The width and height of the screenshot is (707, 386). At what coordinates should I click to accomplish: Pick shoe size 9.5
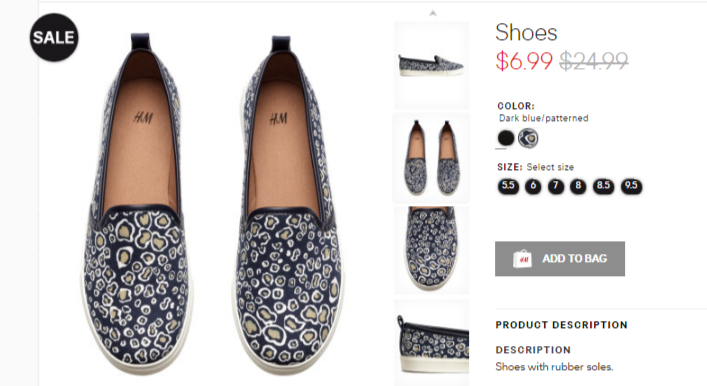point(631,186)
